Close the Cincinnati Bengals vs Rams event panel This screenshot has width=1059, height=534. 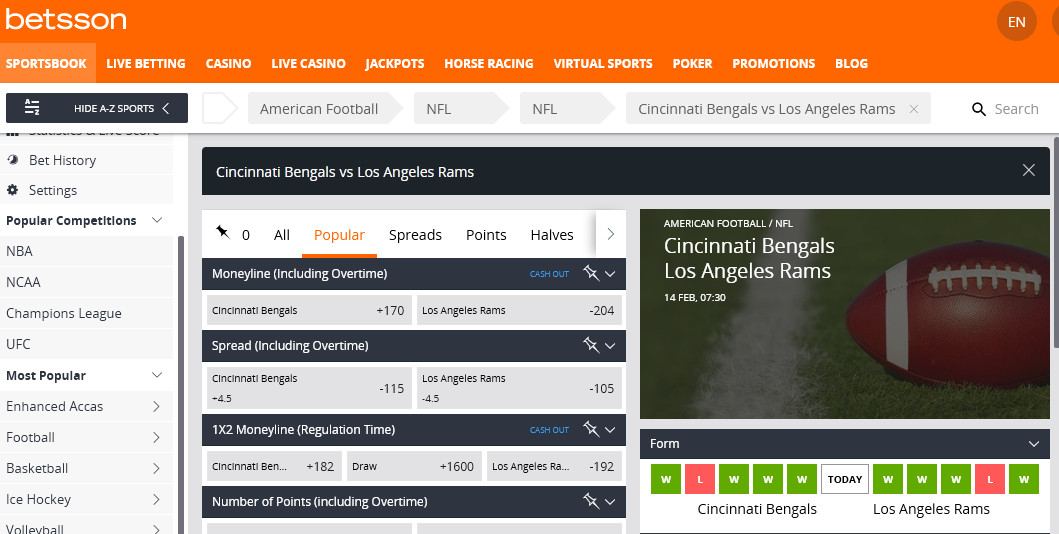tap(1029, 170)
